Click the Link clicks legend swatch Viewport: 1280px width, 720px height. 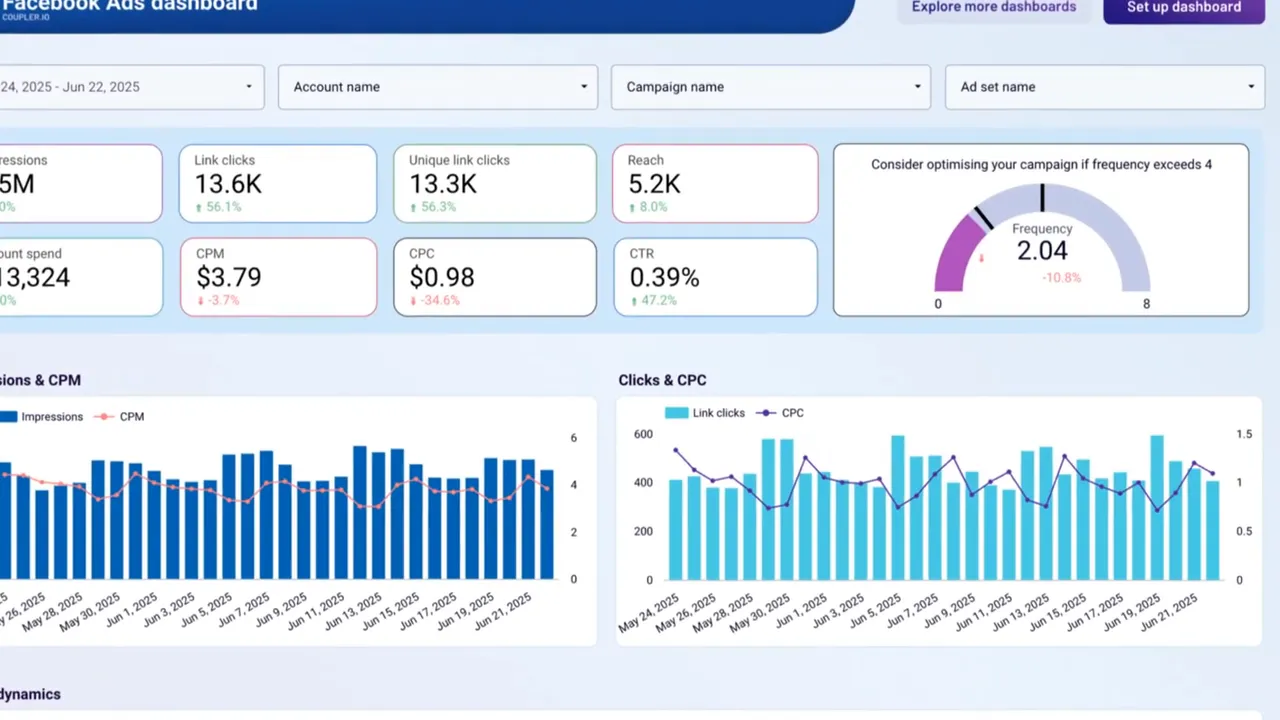[x=676, y=413]
